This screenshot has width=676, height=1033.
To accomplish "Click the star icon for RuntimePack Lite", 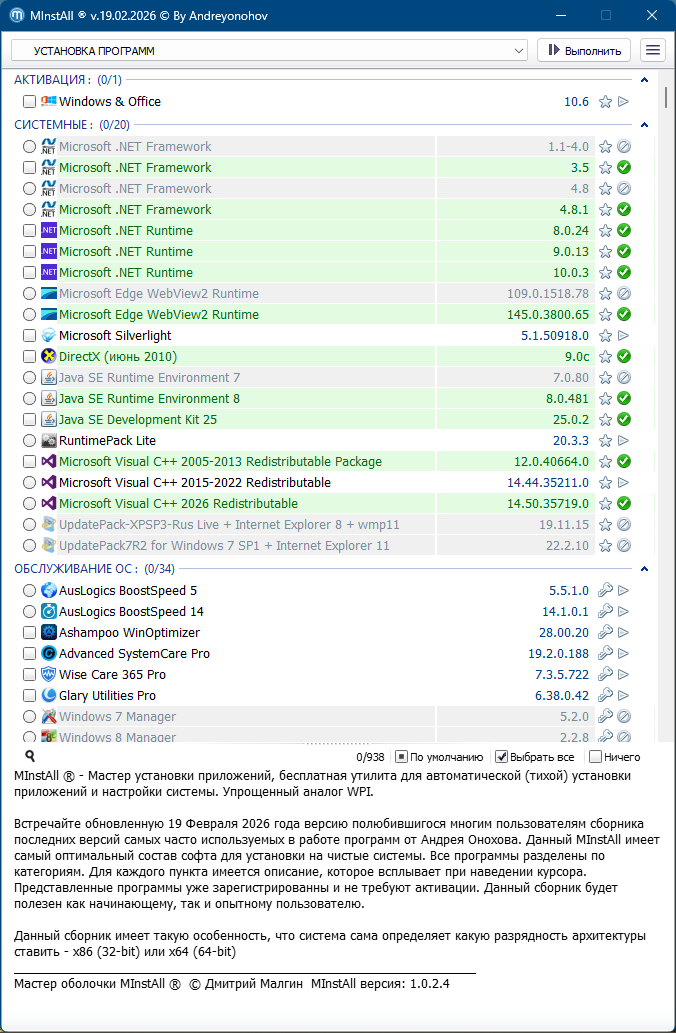I will [605, 441].
